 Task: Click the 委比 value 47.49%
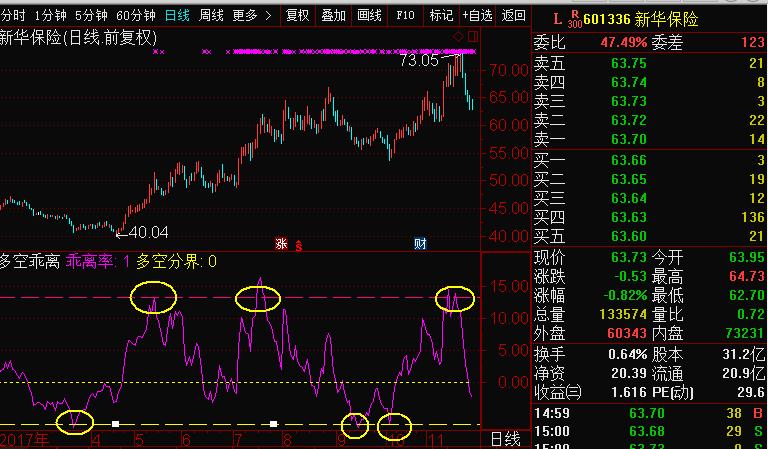624,43
